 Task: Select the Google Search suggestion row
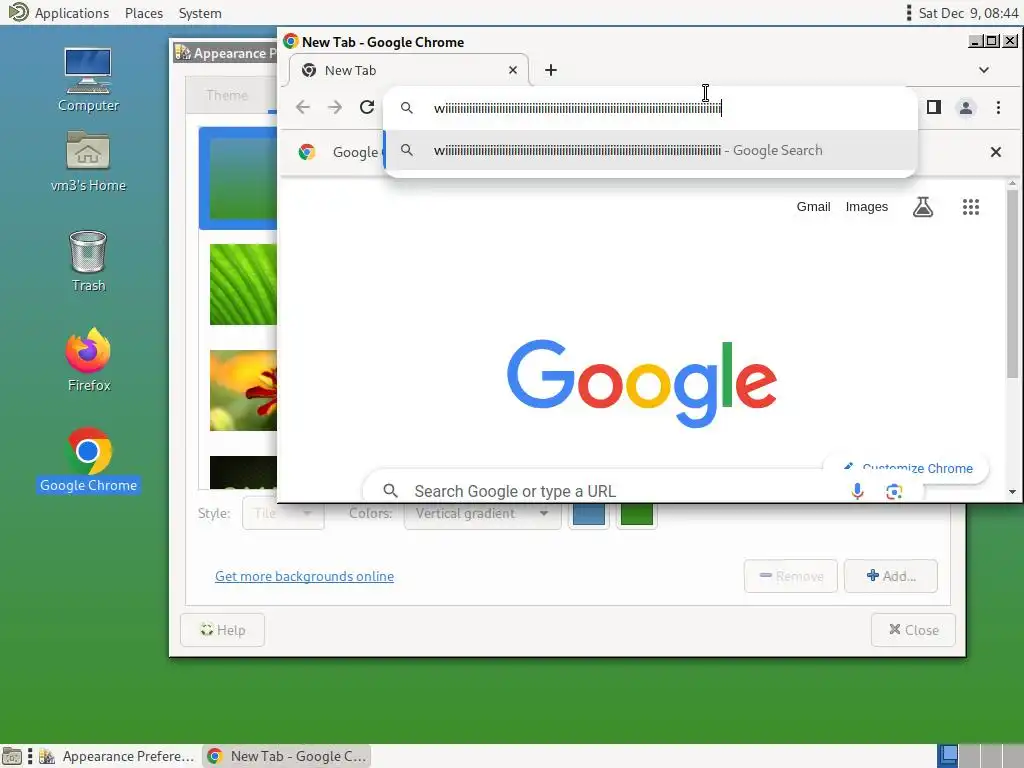[650, 150]
